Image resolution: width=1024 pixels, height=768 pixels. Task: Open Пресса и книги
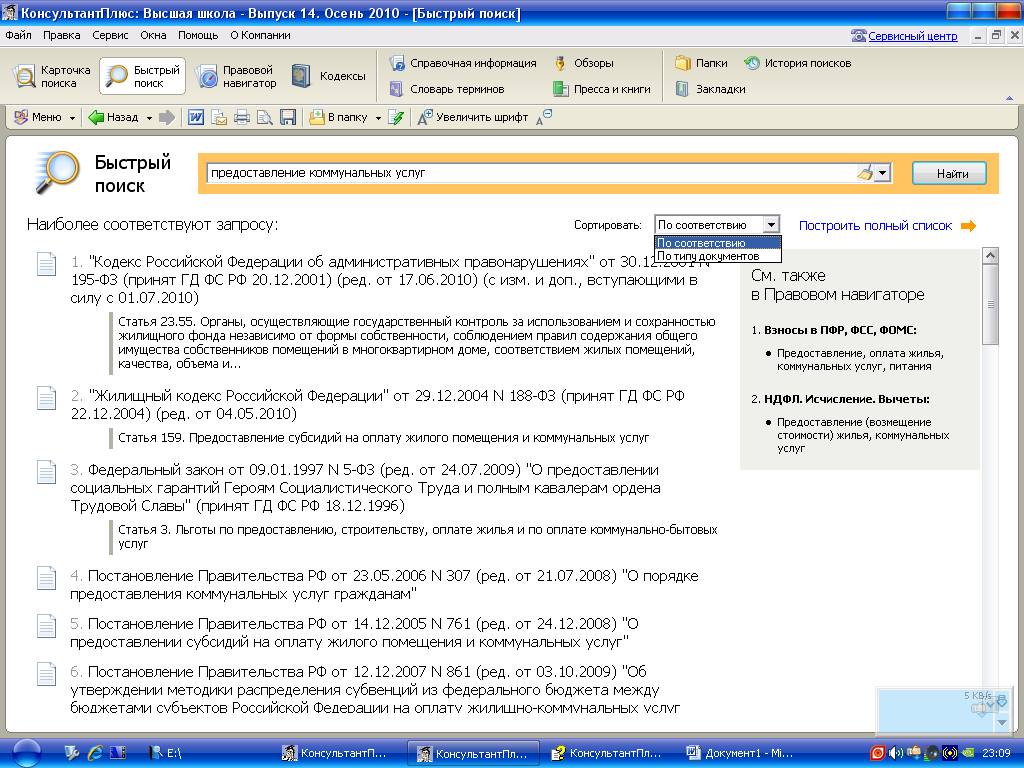pyautogui.click(x=601, y=89)
